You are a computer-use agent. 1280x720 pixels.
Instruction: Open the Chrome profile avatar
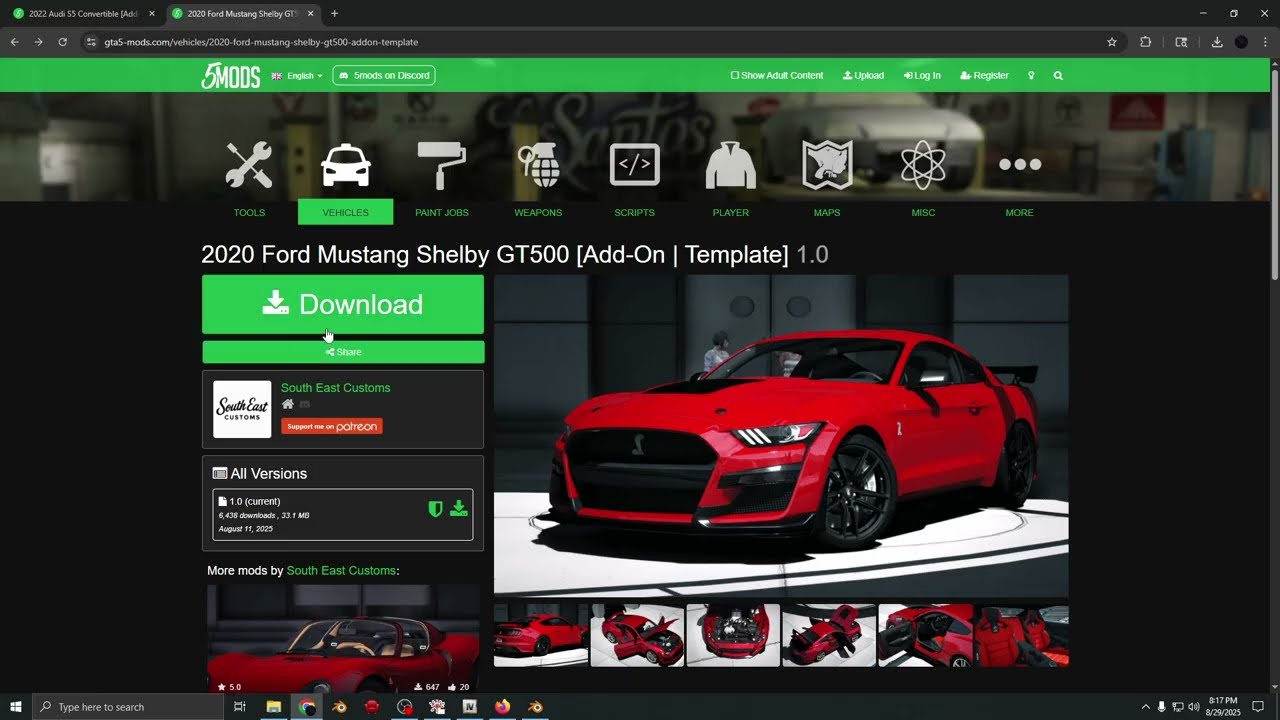[x=1241, y=42]
